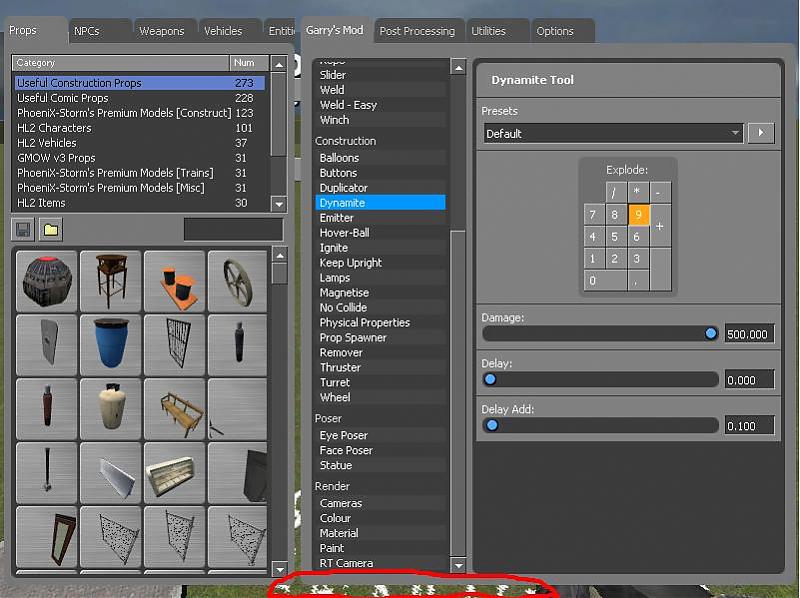Toggle the highlighted numpad 9 key
Viewport: 800px width, 598px height.
[639, 214]
